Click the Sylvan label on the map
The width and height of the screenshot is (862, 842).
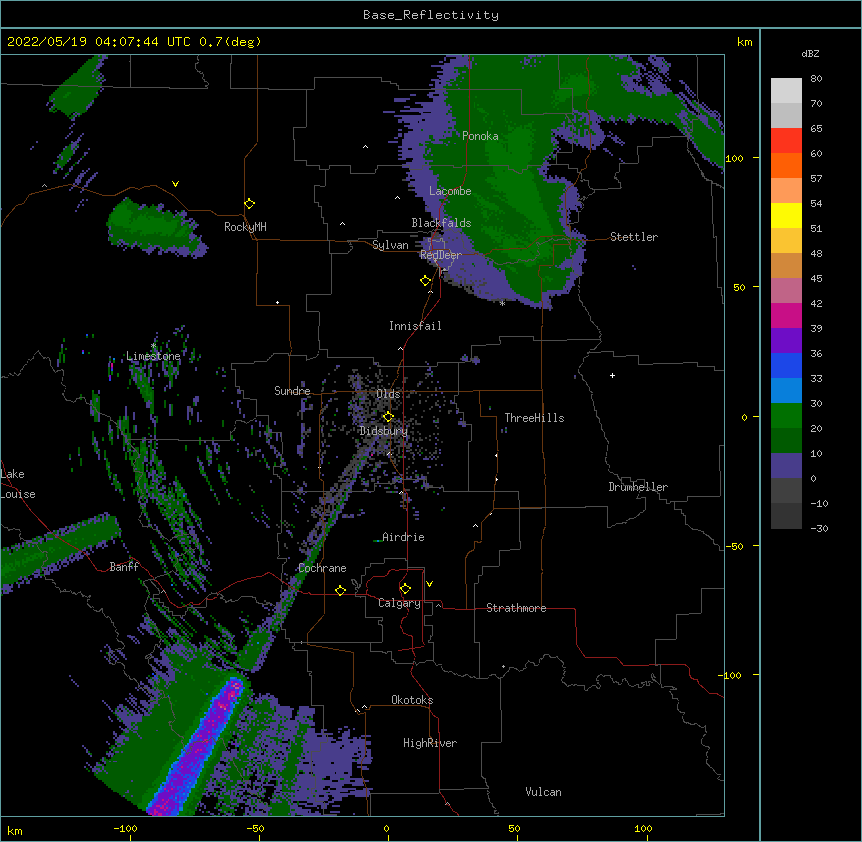(390, 245)
